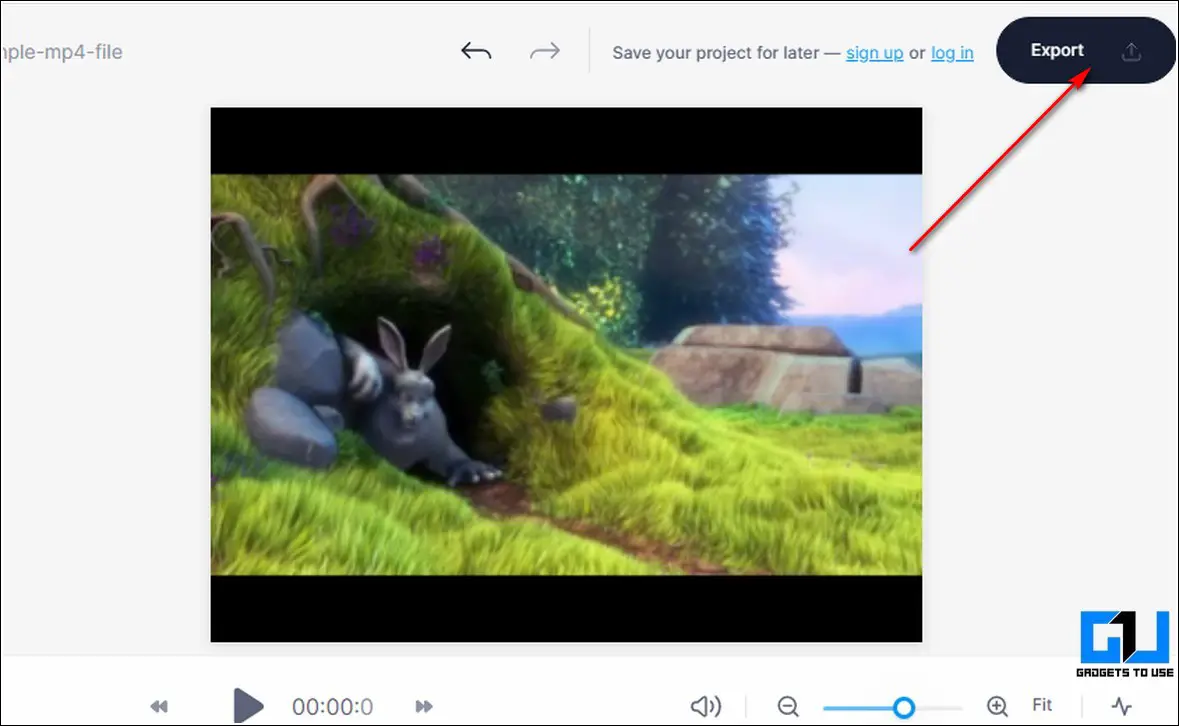Screen dimensions: 1179x726
Task: Click the upload icon in Export button
Action: (1132, 52)
